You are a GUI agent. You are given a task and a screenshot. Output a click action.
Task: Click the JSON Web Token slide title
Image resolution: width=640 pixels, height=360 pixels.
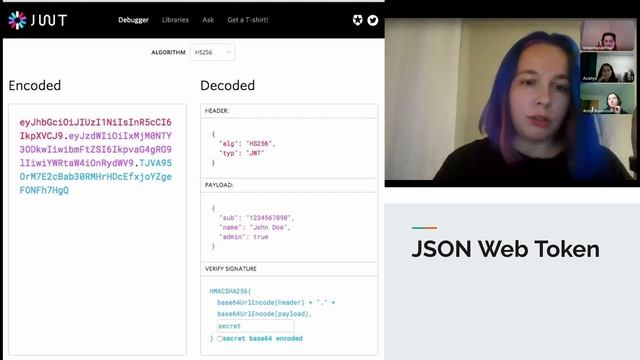point(506,249)
